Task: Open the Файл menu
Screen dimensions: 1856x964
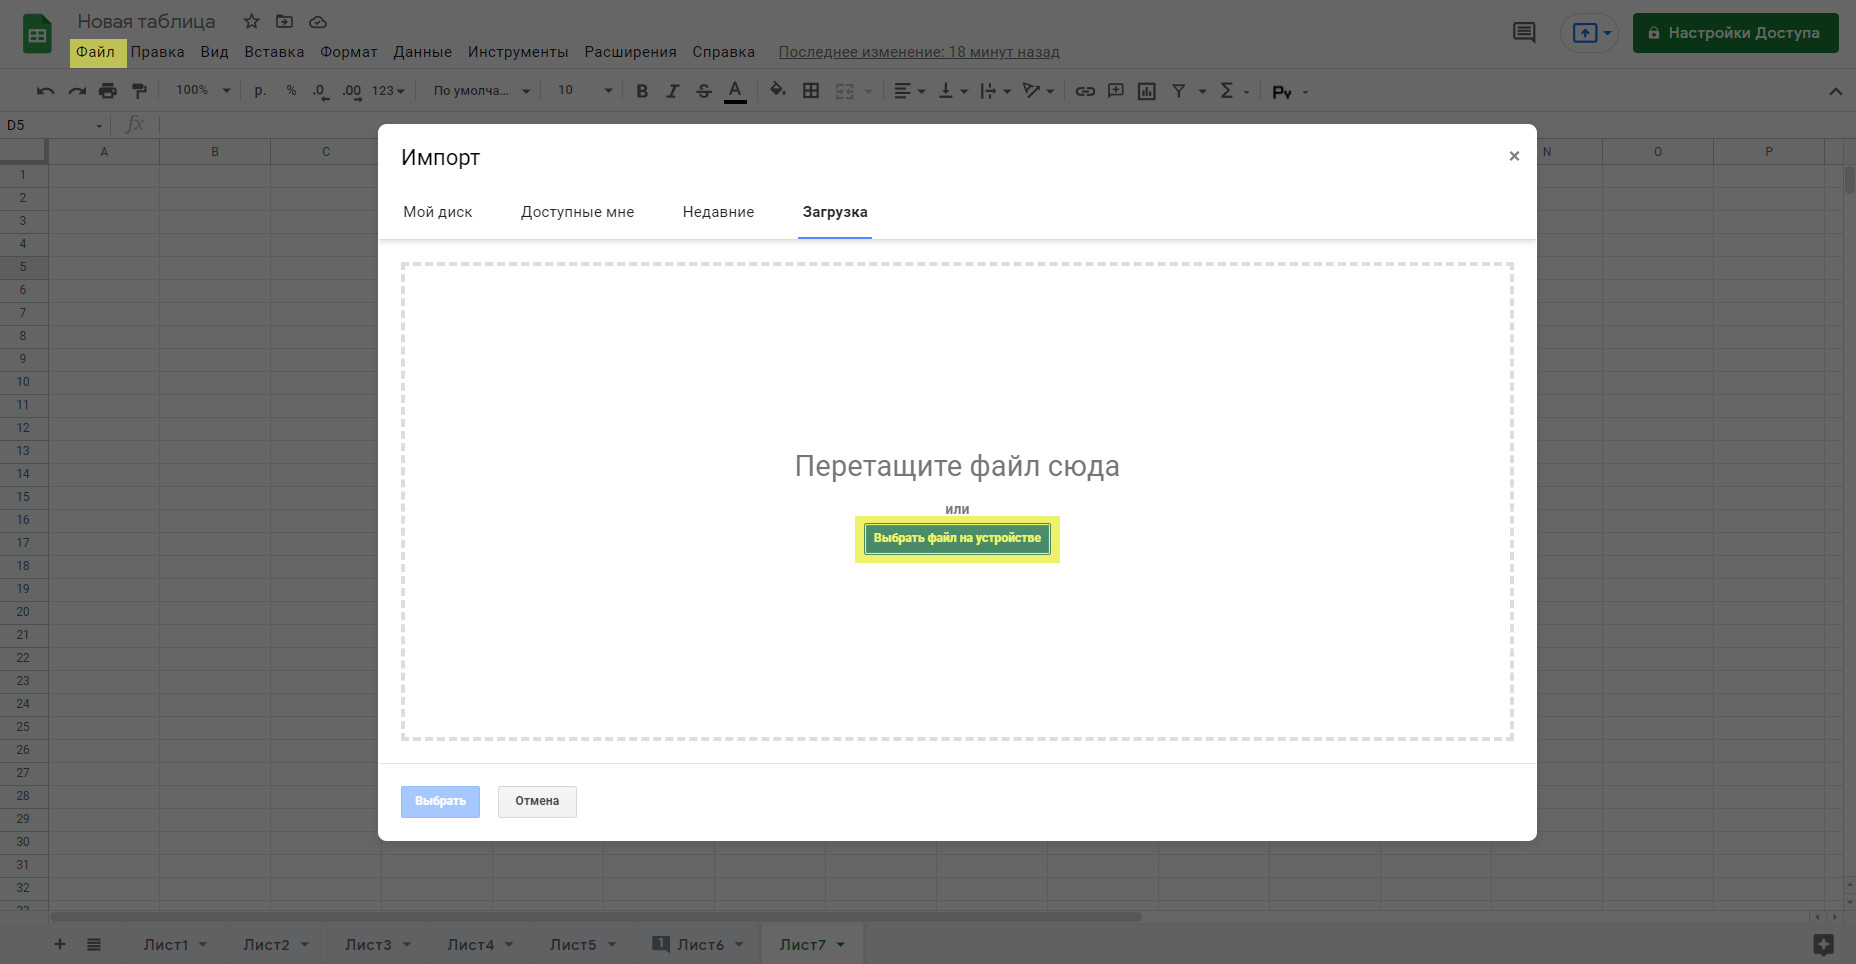Action: coord(96,52)
